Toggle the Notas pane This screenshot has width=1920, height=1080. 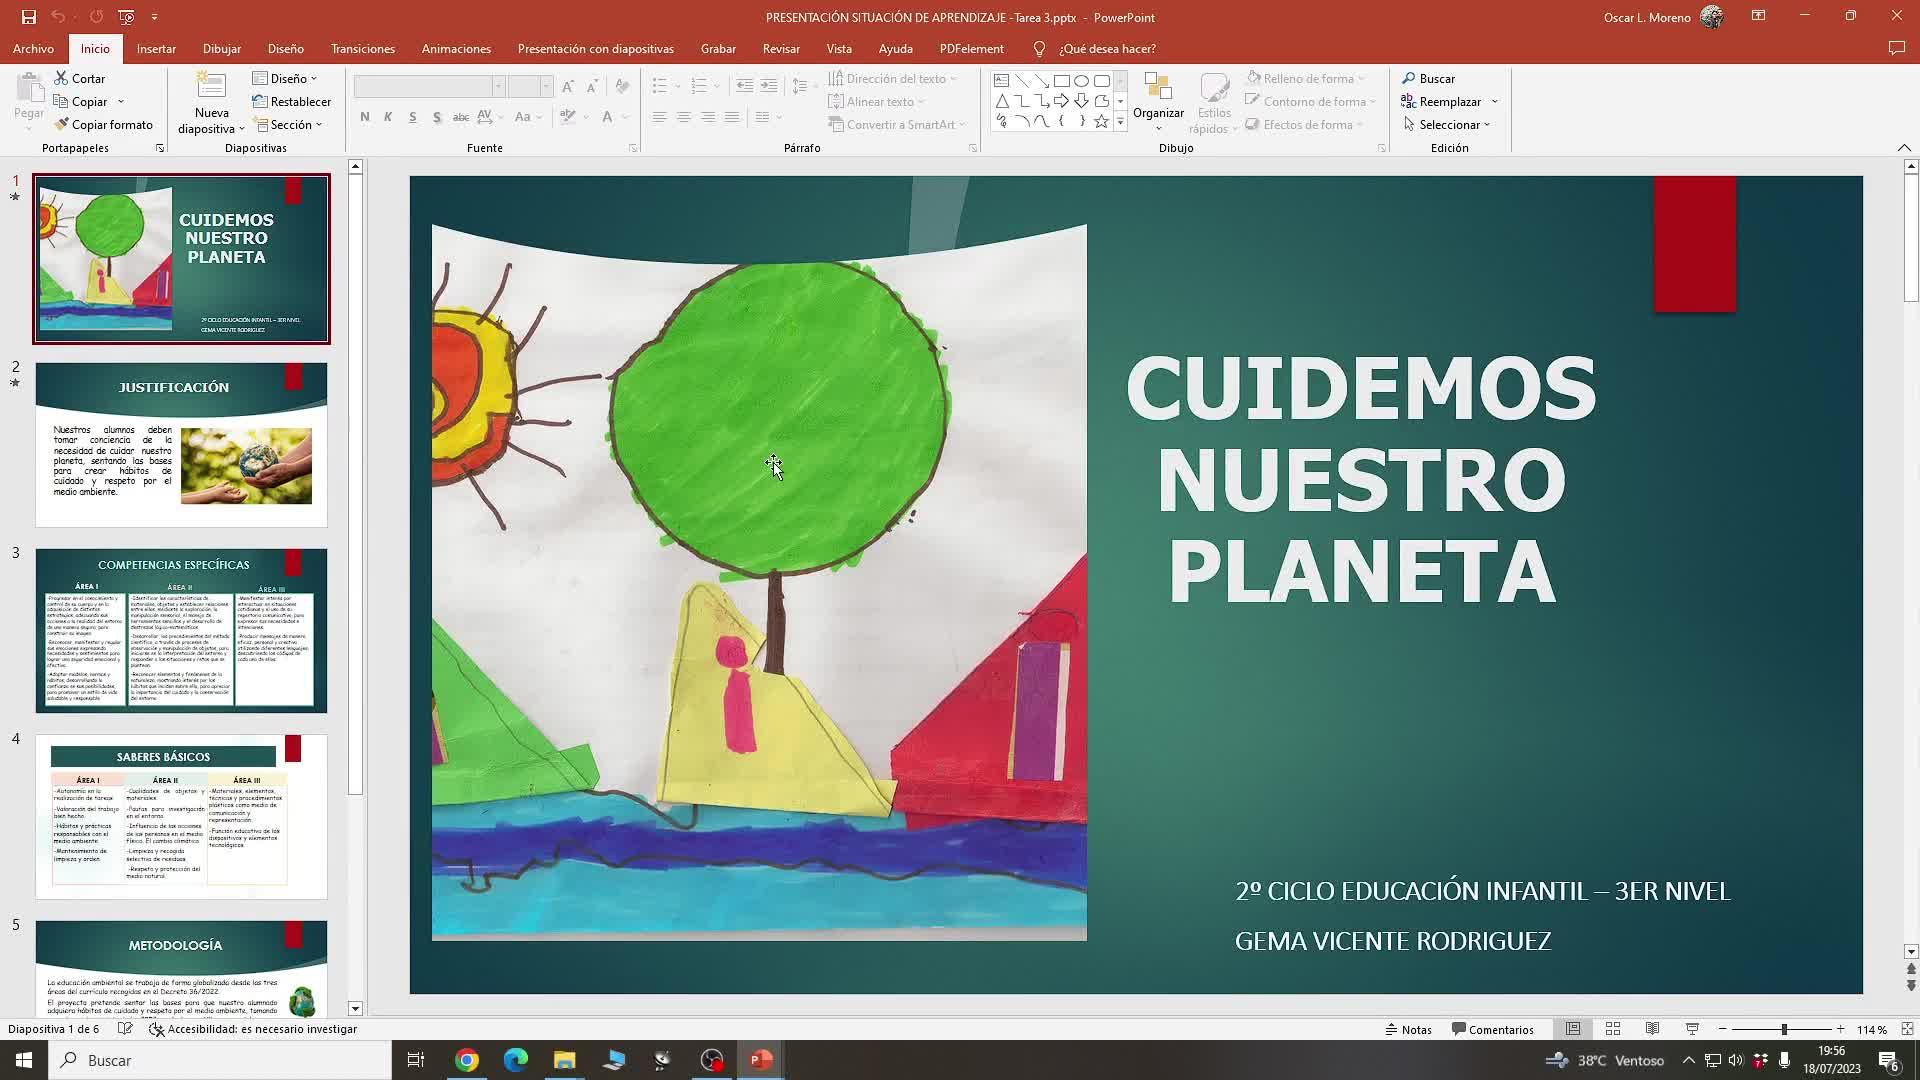[1408, 1029]
